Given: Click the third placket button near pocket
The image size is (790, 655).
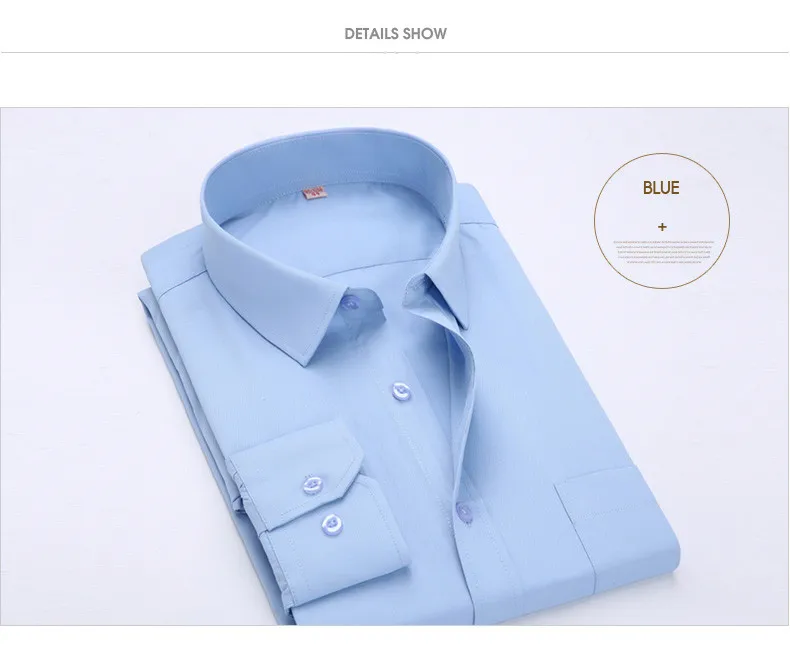Looking at the screenshot, I should point(464,512).
